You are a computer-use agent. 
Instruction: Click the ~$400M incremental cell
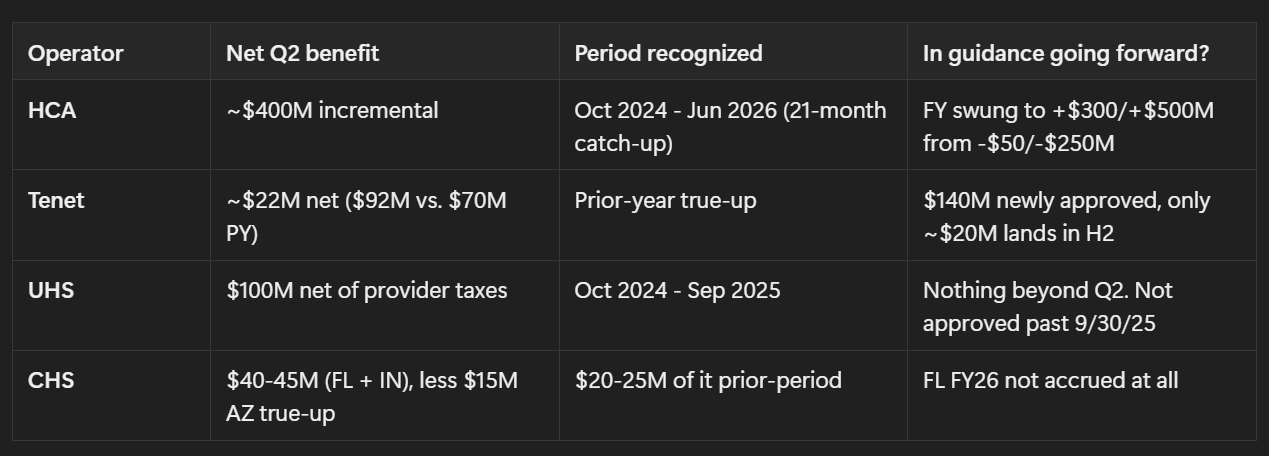pyautogui.click(x=384, y=125)
